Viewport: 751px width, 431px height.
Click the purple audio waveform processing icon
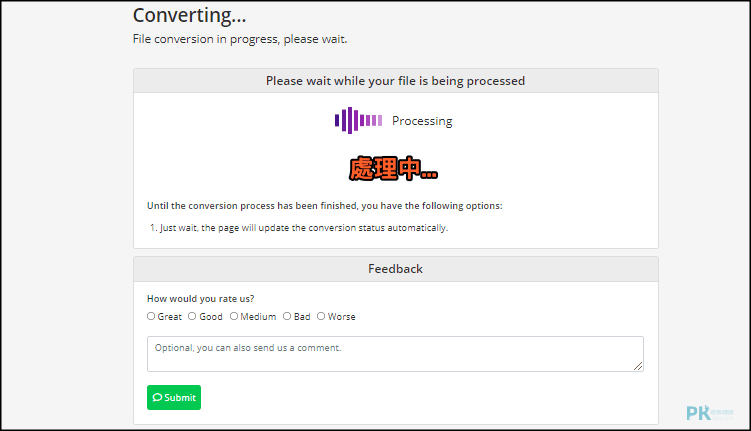[x=358, y=120]
